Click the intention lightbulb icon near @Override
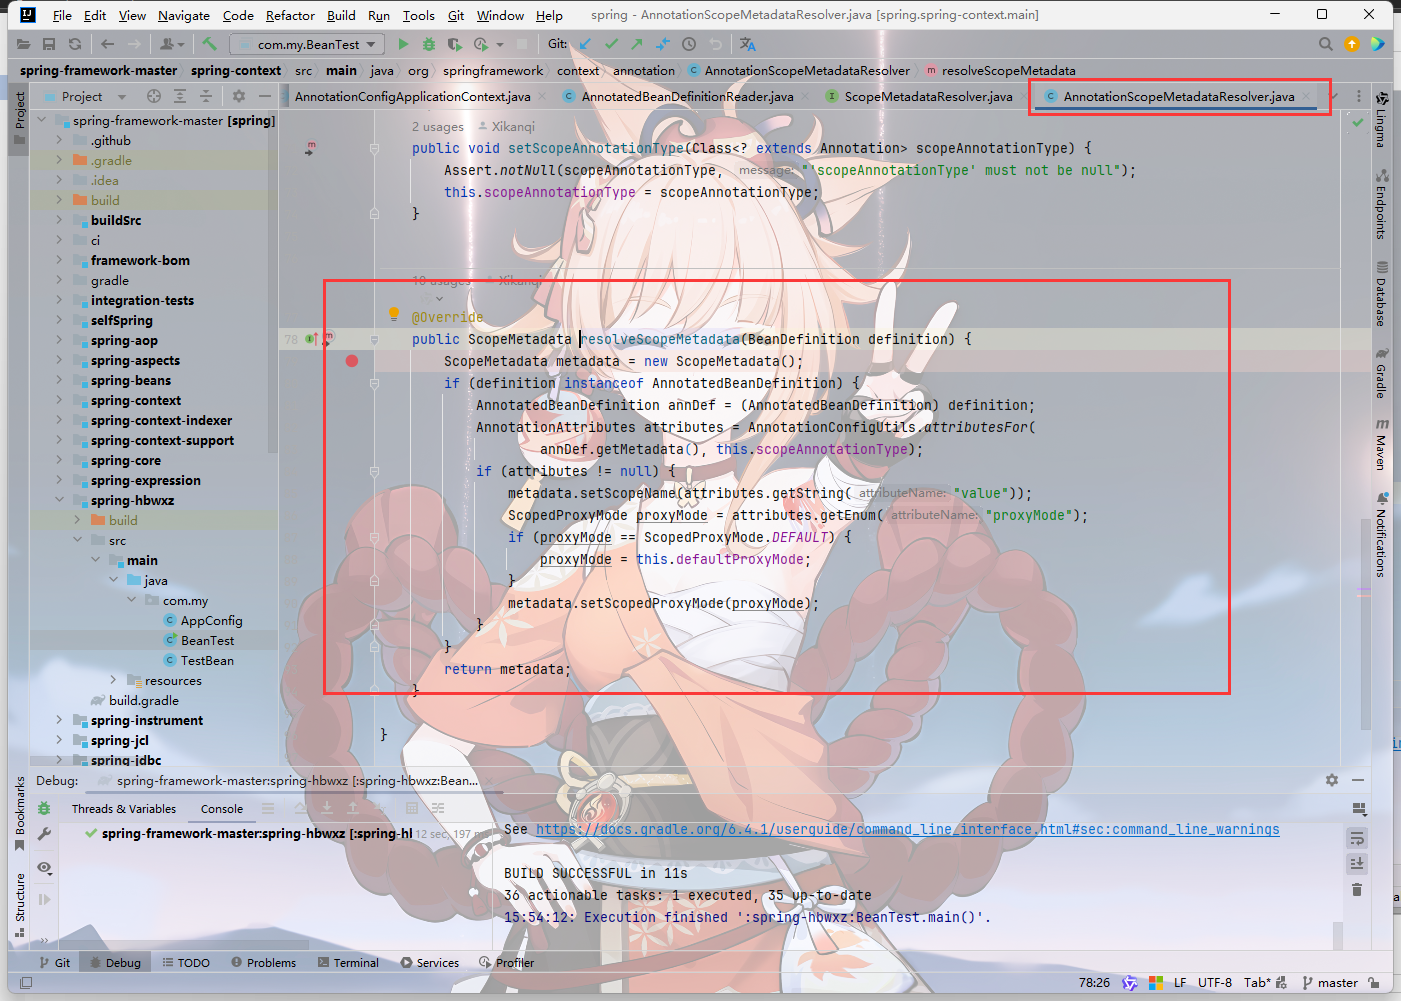The image size is (1401, 1001). point(394,315)
